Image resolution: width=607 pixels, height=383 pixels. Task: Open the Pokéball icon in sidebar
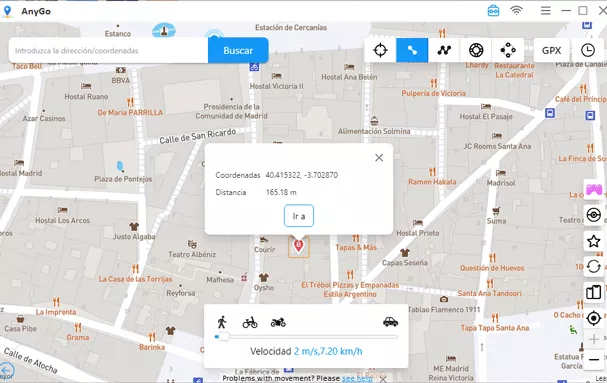(593, 215)
